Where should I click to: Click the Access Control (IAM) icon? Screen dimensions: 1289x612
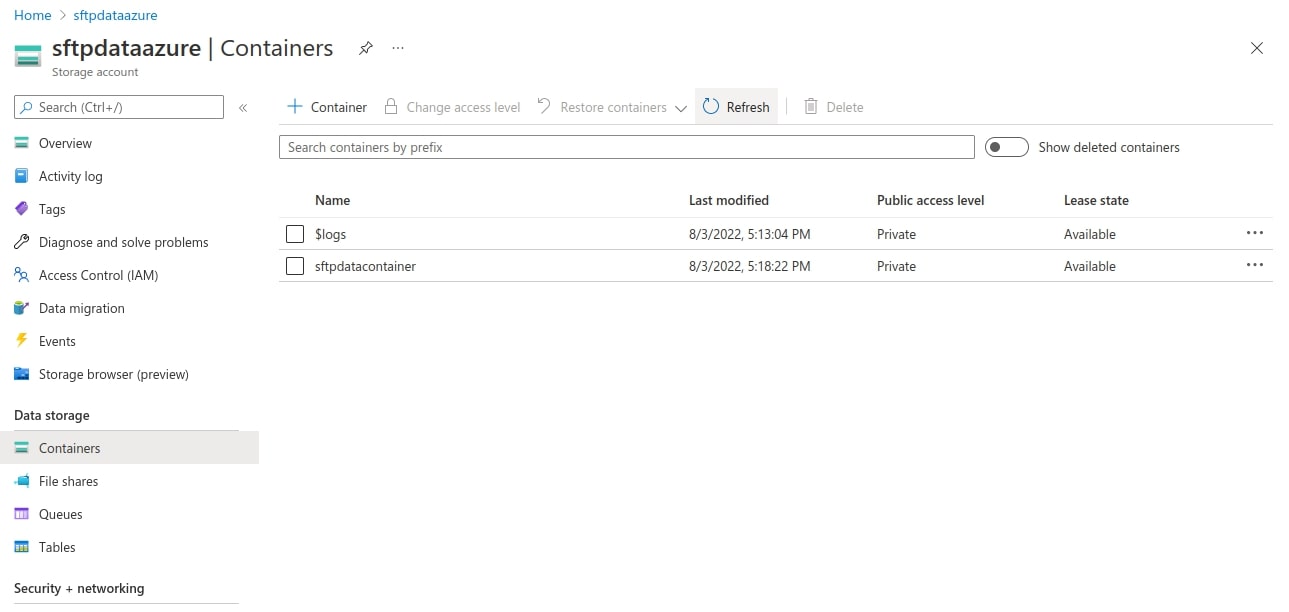click(22, 275)
